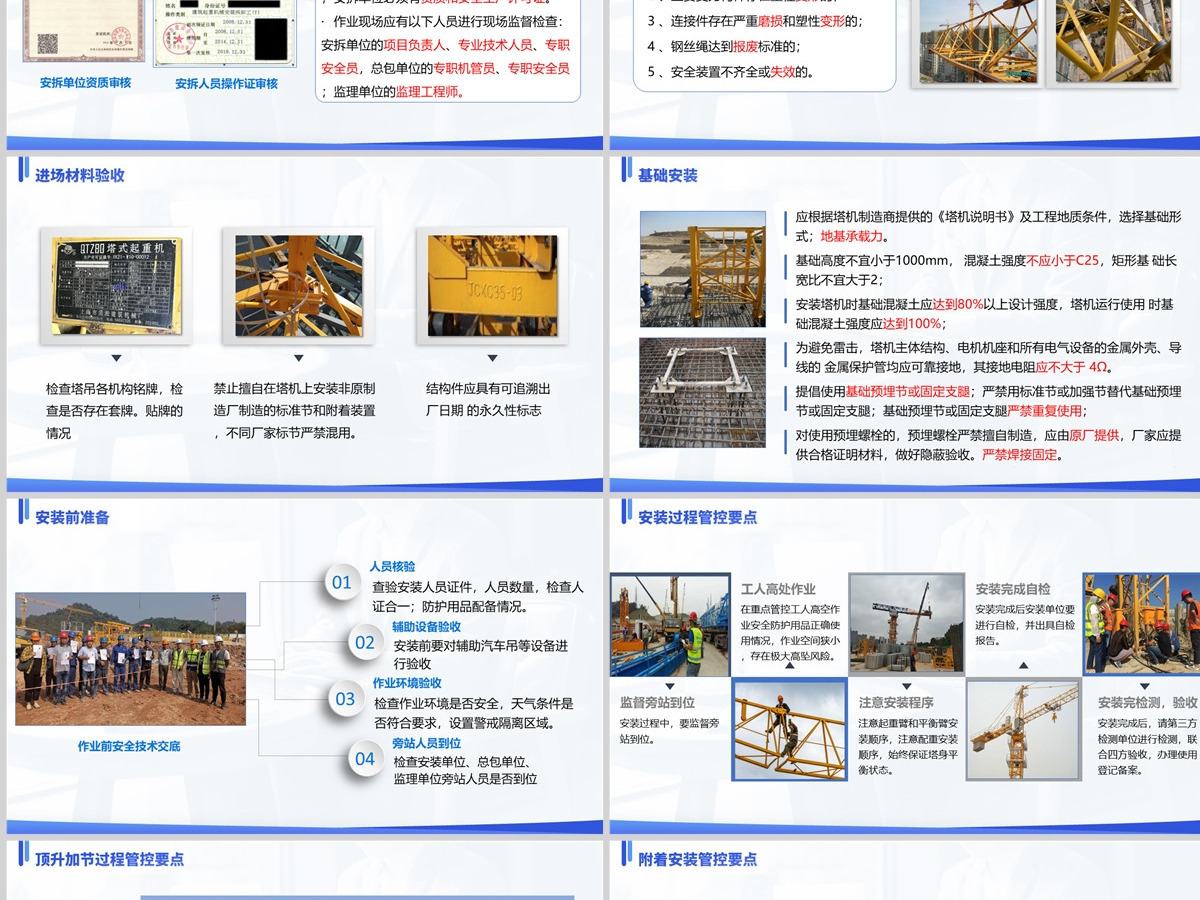
Task: Click the 基础安装 slide title
Action: [x=668, y=175]
